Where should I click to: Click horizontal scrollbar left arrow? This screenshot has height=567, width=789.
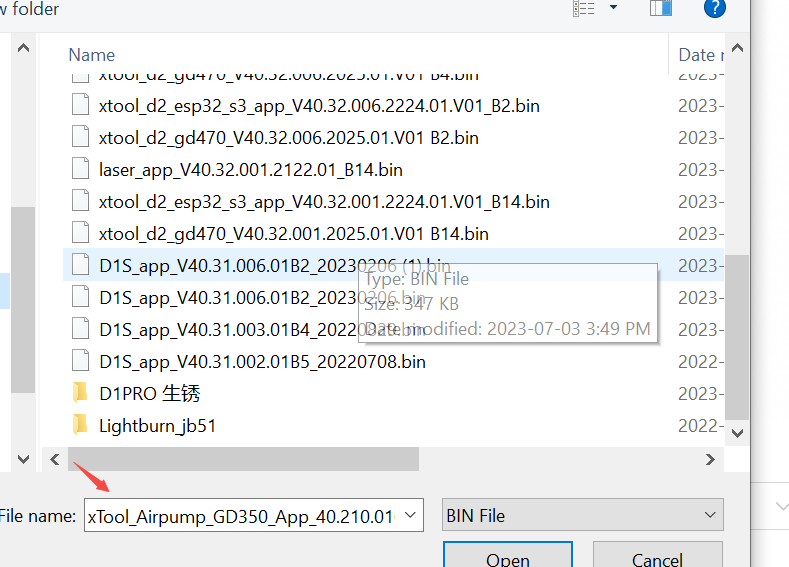55,459
